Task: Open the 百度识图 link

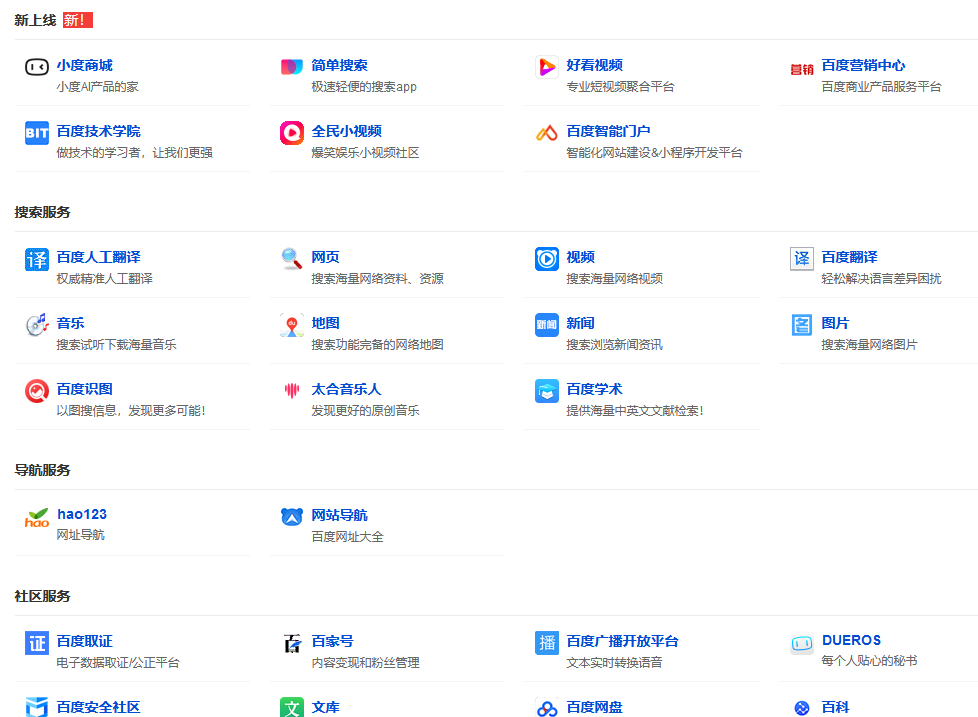Action: pyautogui.click(x=84, y=390)
